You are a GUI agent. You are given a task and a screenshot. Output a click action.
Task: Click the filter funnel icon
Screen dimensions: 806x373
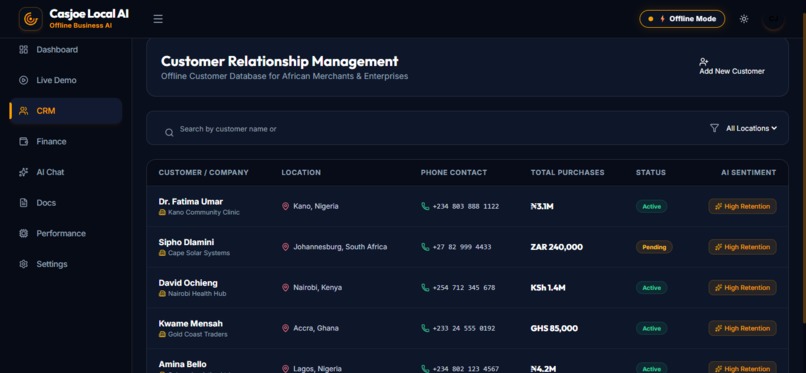click(714, 128)
